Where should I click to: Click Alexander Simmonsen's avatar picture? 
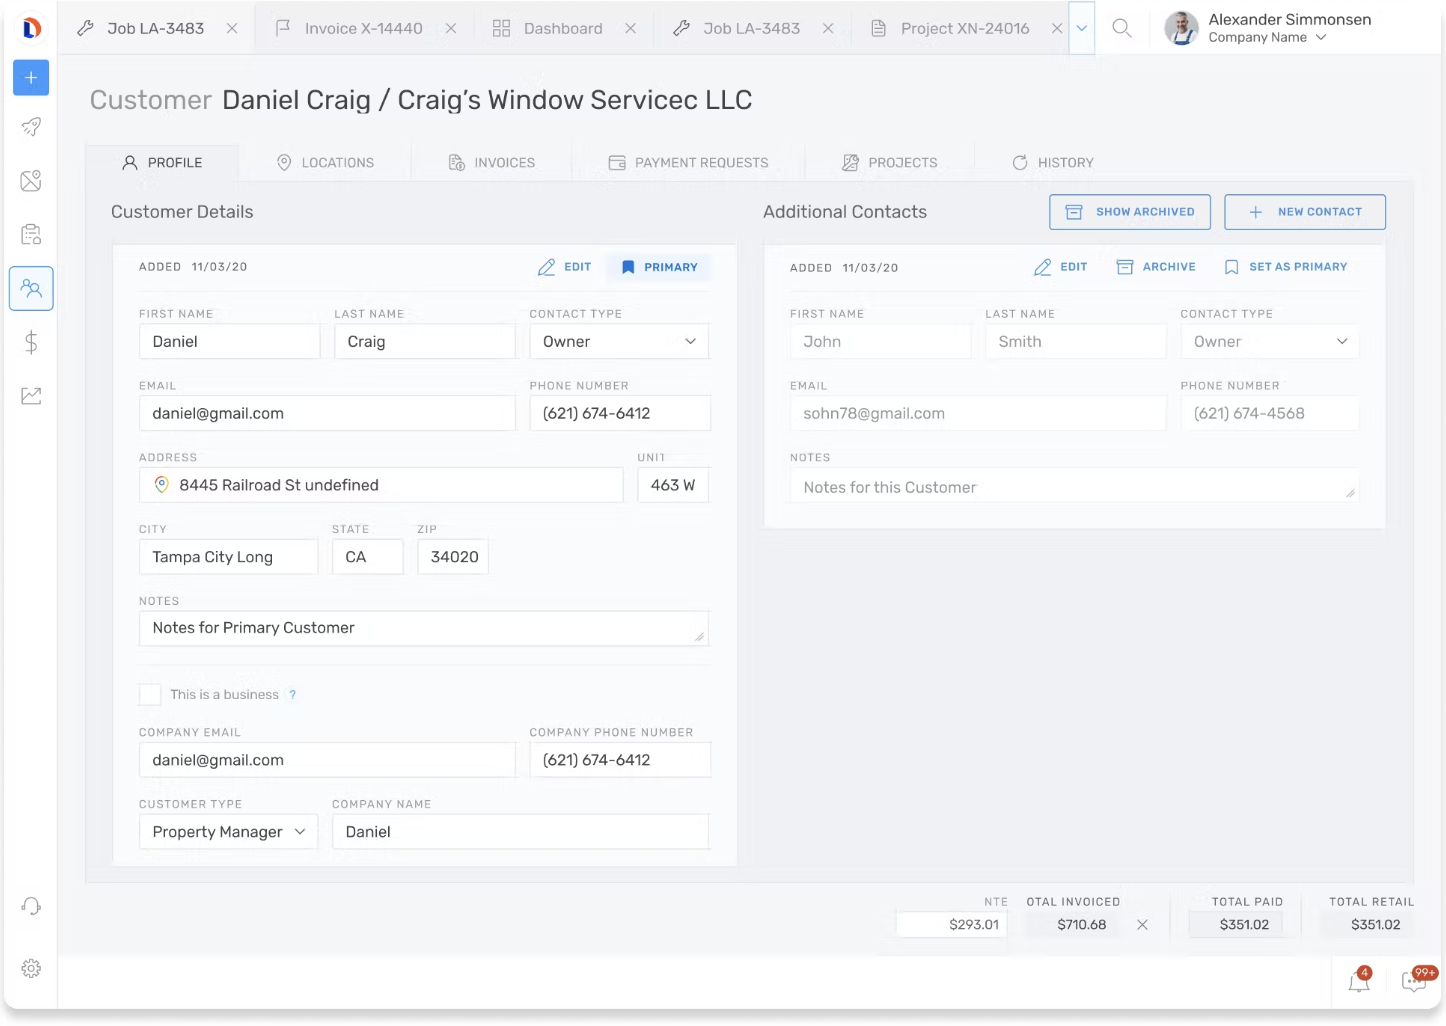pos(1182,28)
